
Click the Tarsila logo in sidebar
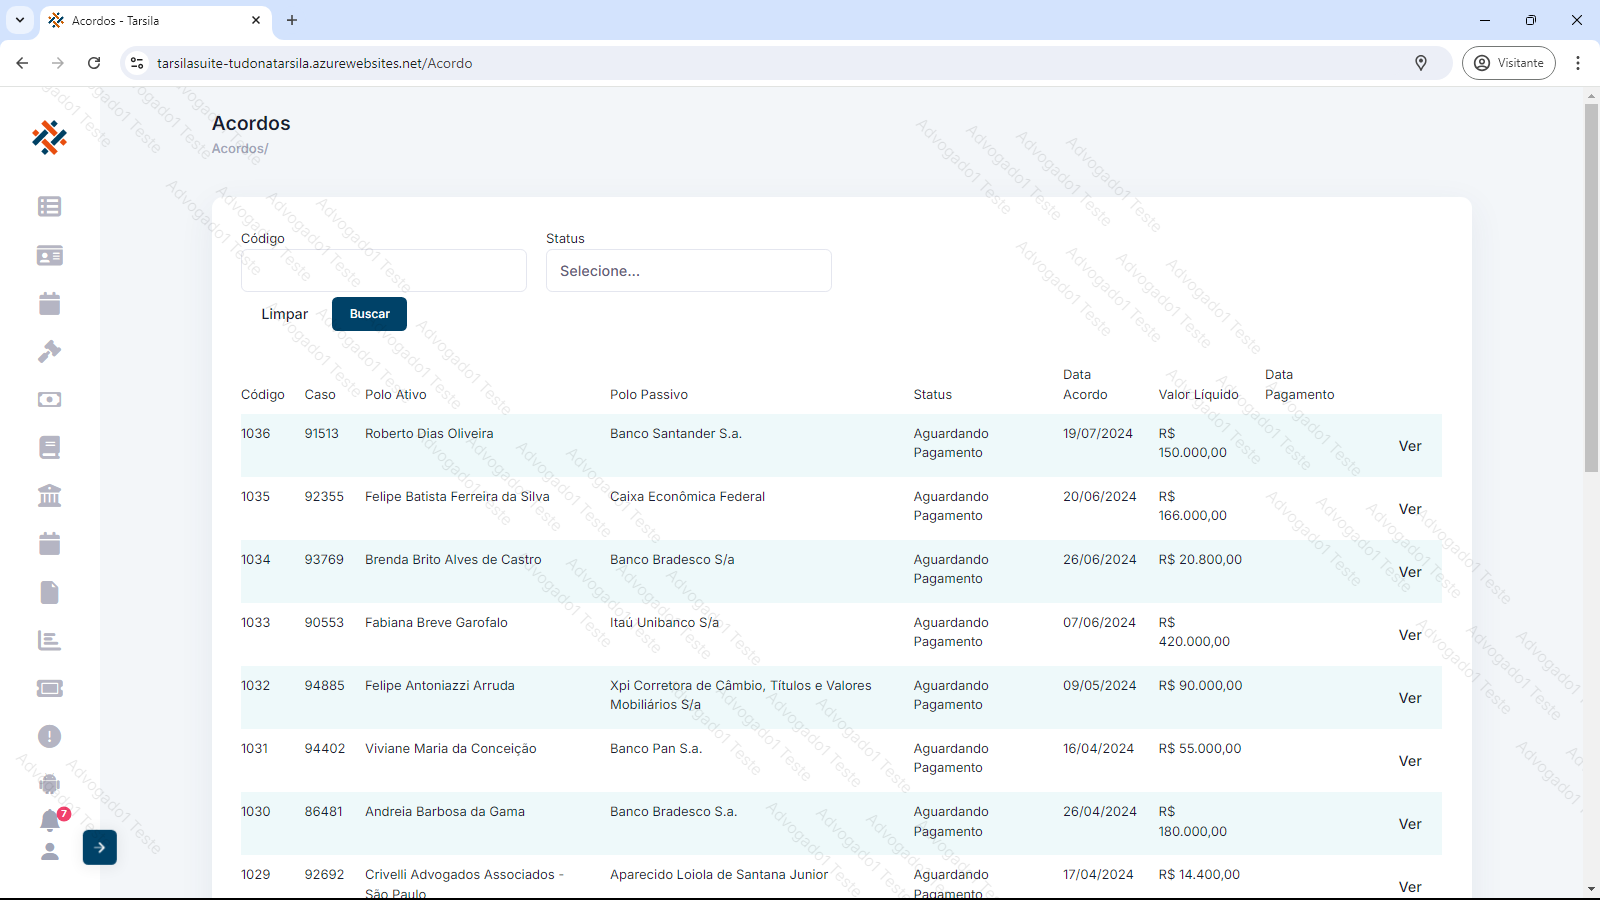49,138
